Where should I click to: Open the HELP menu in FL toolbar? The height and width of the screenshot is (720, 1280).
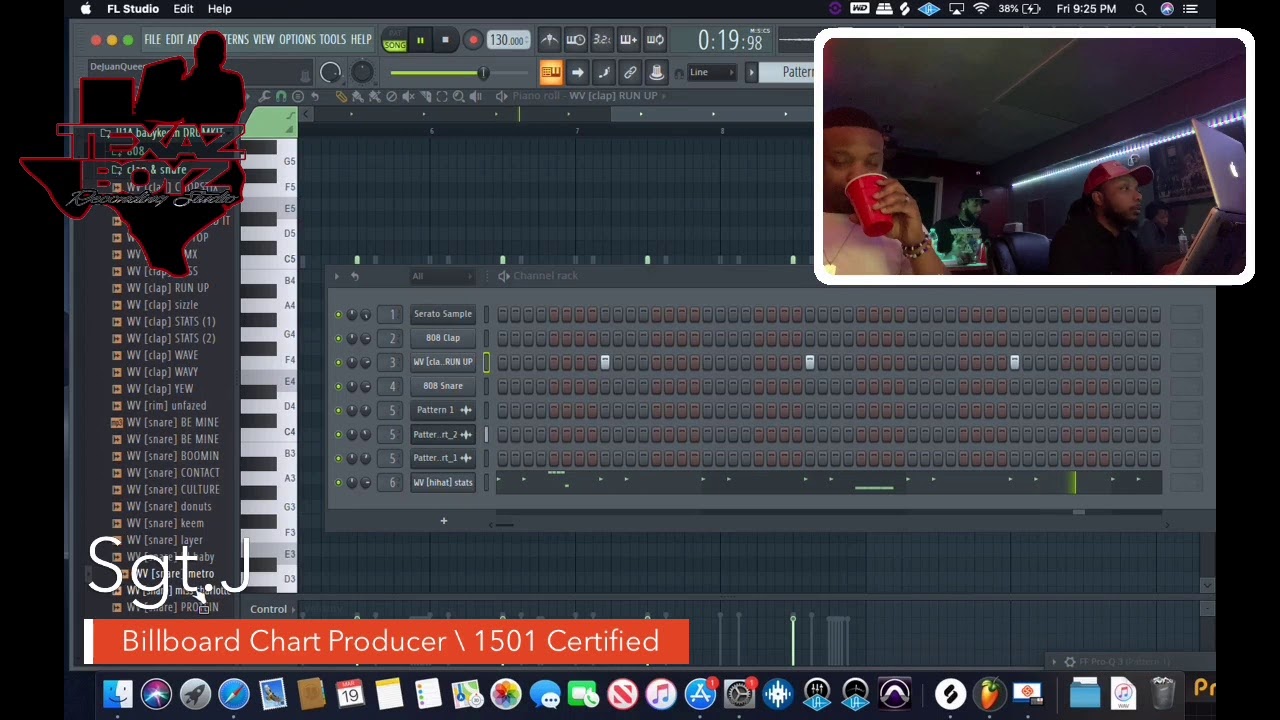[x=361, y=39]
